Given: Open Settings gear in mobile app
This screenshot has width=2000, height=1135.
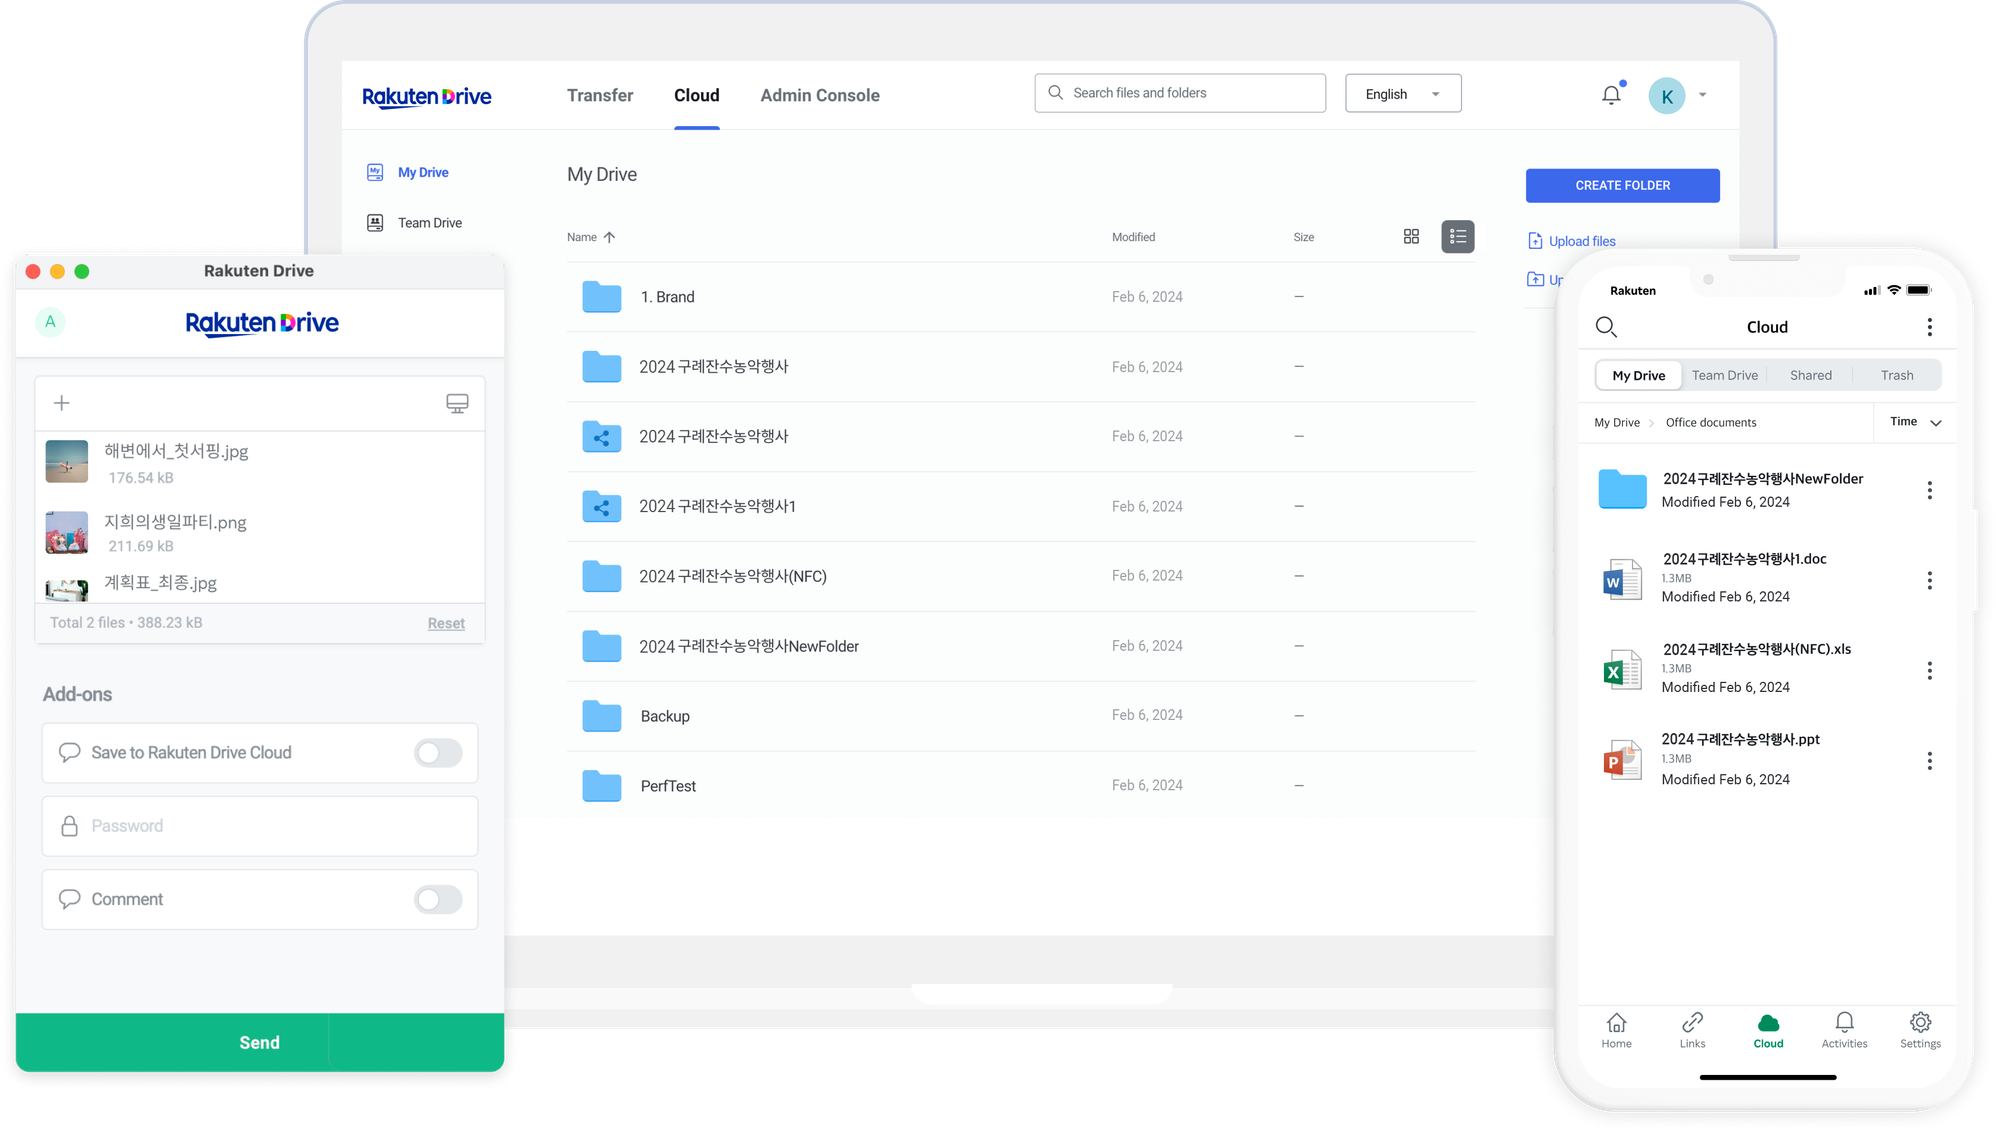Looking at the screenshot, I should pyautogui.click(x=1920, y=1029).
